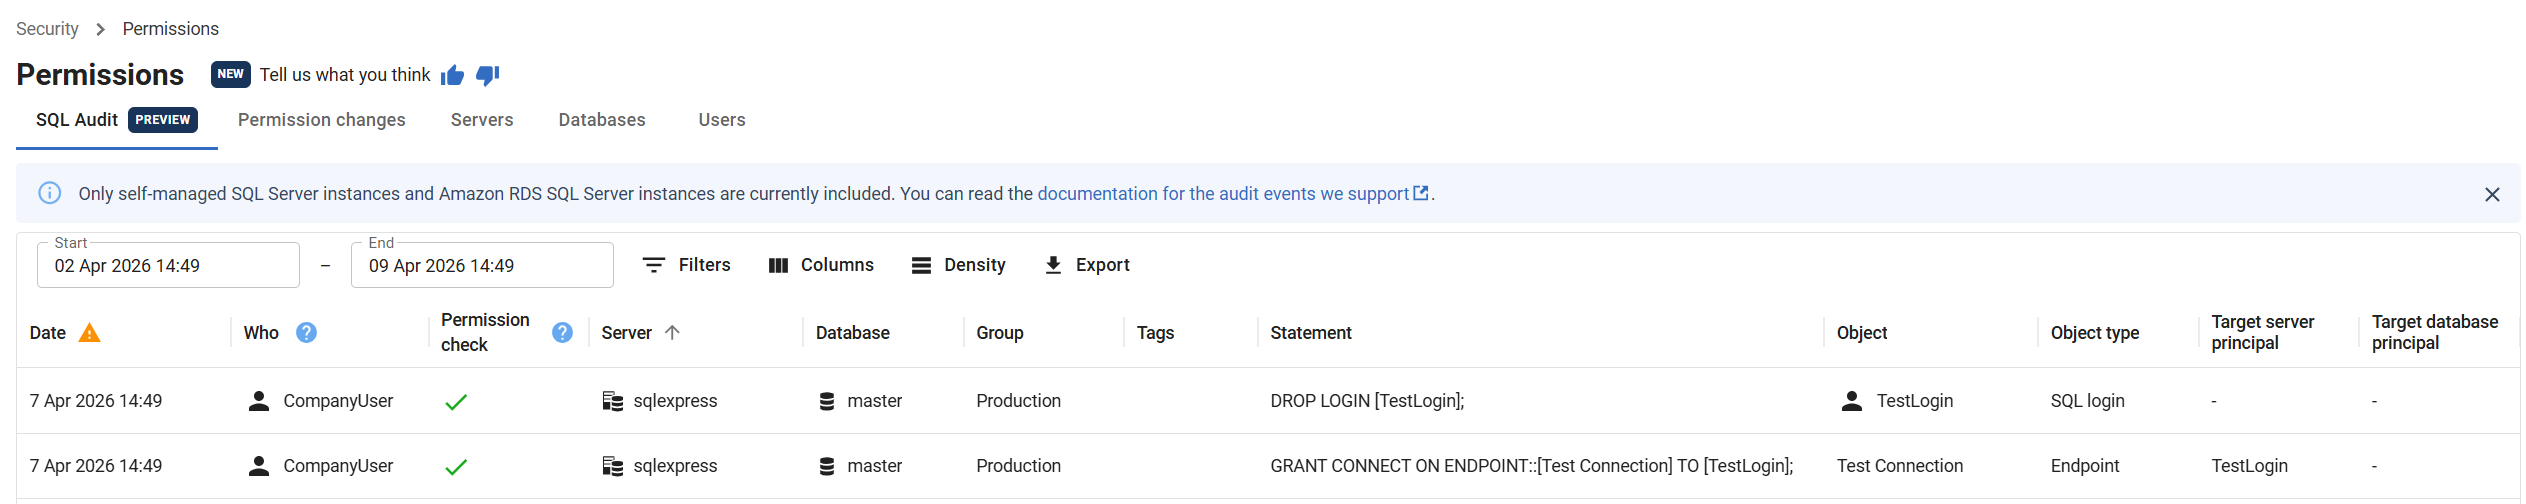2526x504 pixels.
Task: Open the Users tab
Action: coord(721,120)
